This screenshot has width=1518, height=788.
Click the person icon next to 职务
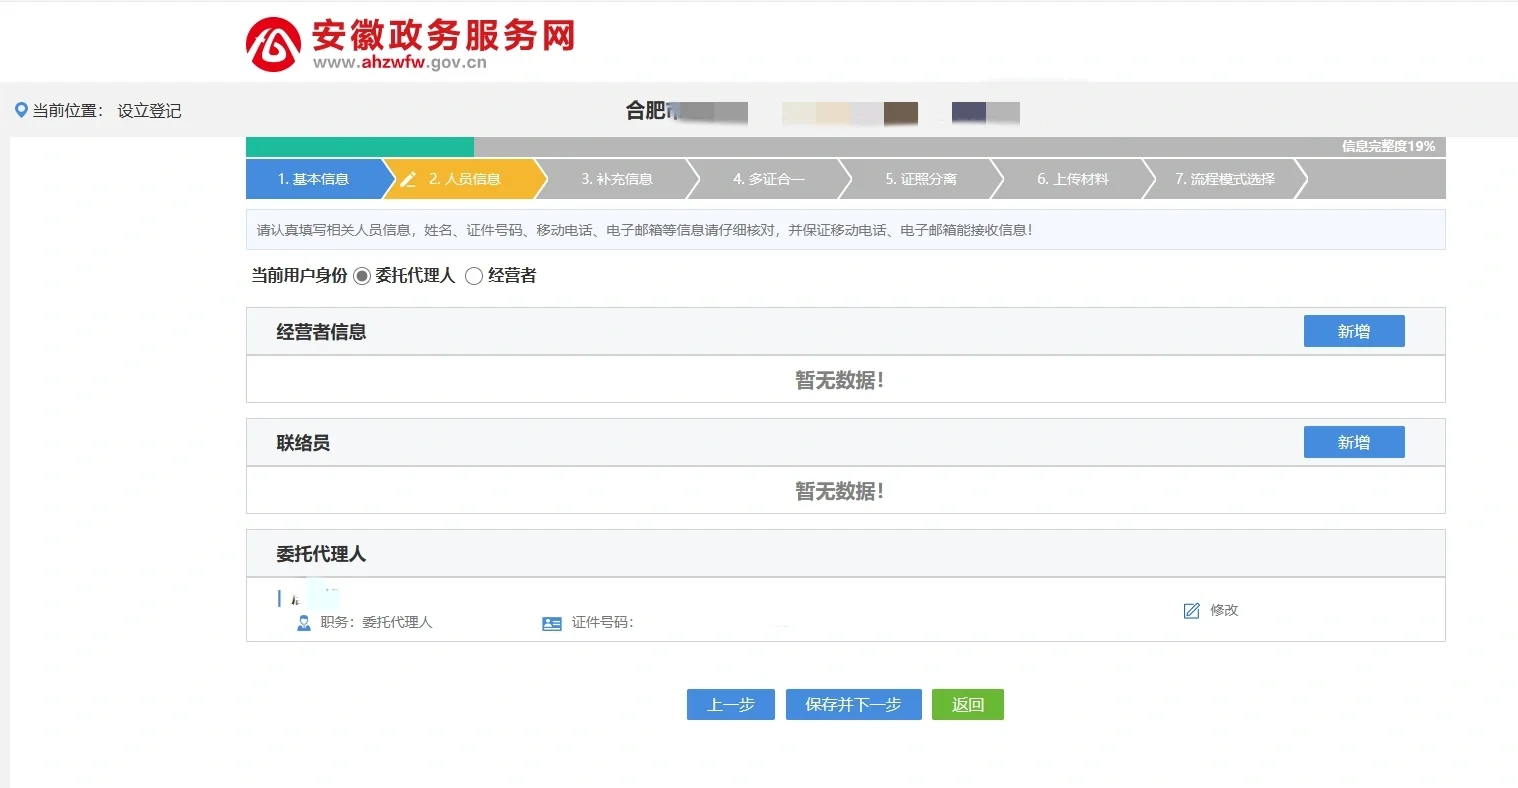tap(304, 623)
